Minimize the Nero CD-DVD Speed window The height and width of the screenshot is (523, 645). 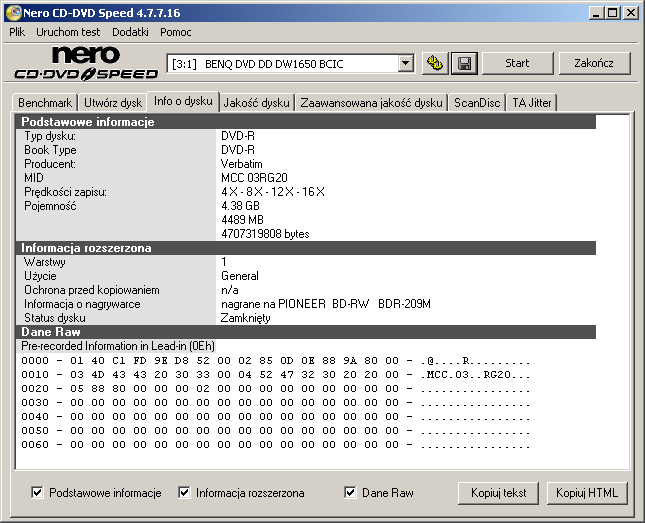coord(596,13)
